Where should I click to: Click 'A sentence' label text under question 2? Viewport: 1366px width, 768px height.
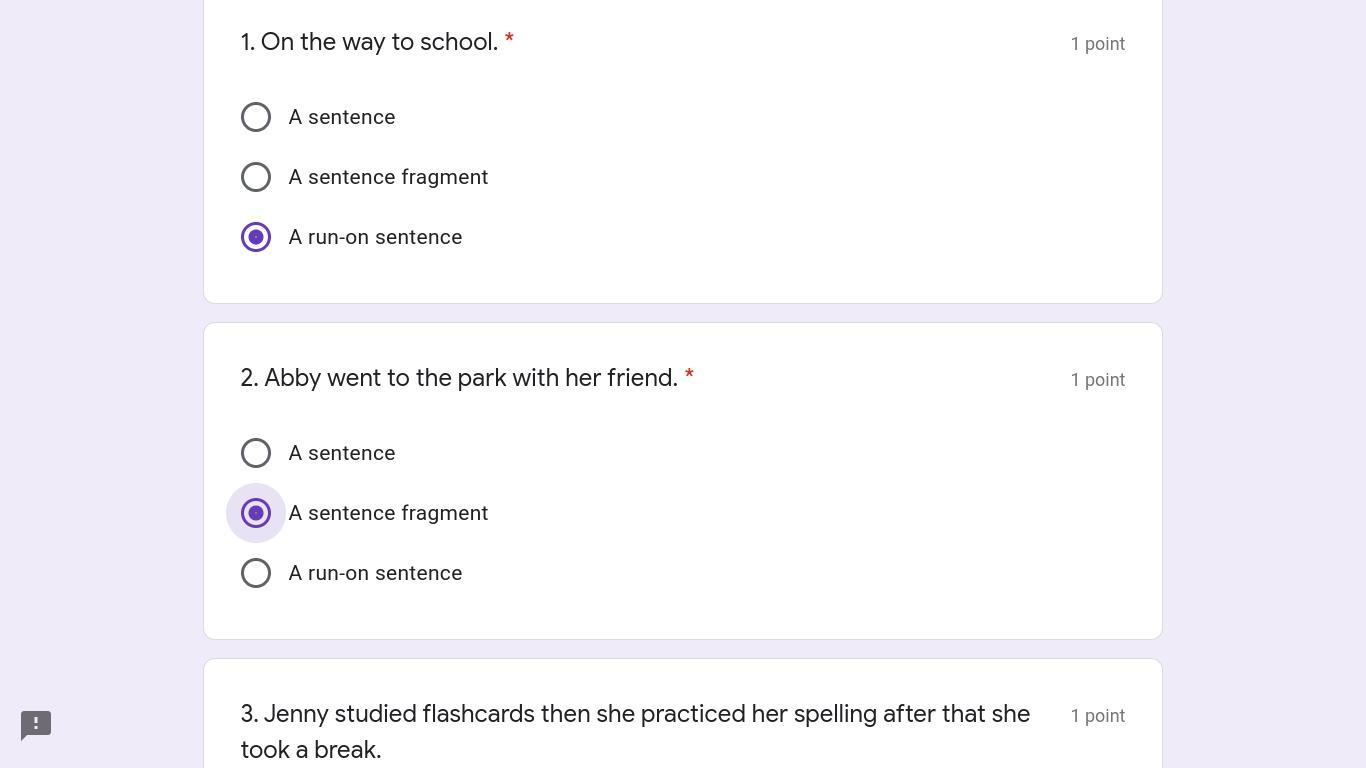coord(342,453)
